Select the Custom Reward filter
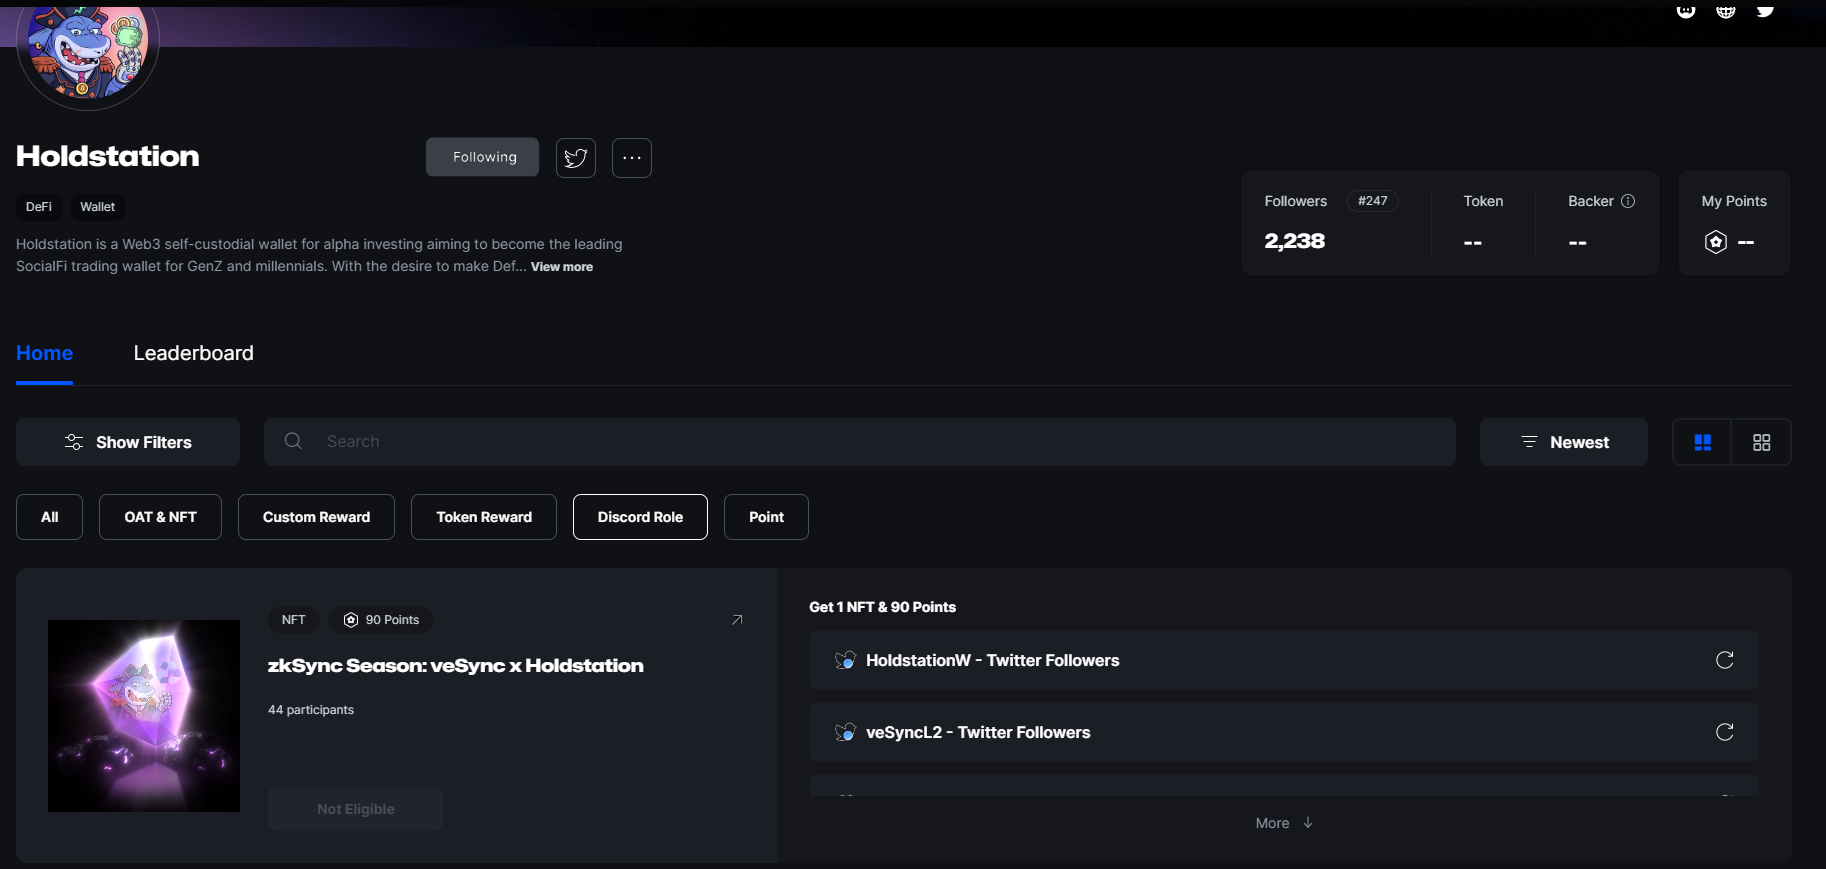The image size is (1826, 869). [x=316, y=517]
